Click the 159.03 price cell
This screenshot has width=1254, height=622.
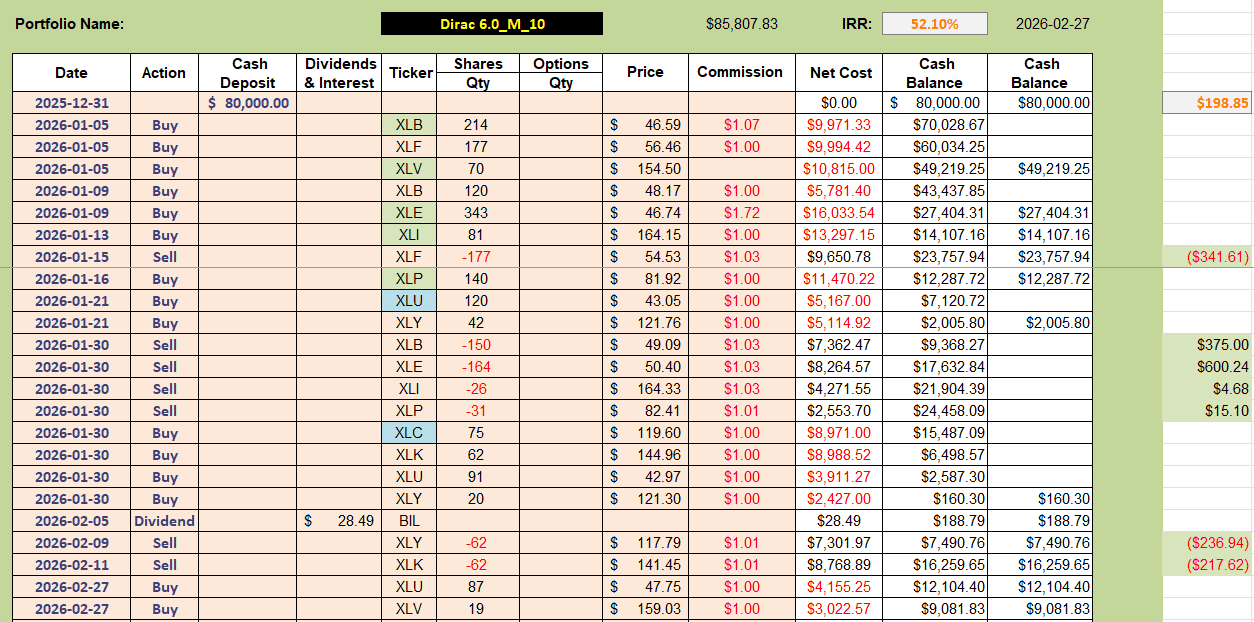[x=645, y=609]
